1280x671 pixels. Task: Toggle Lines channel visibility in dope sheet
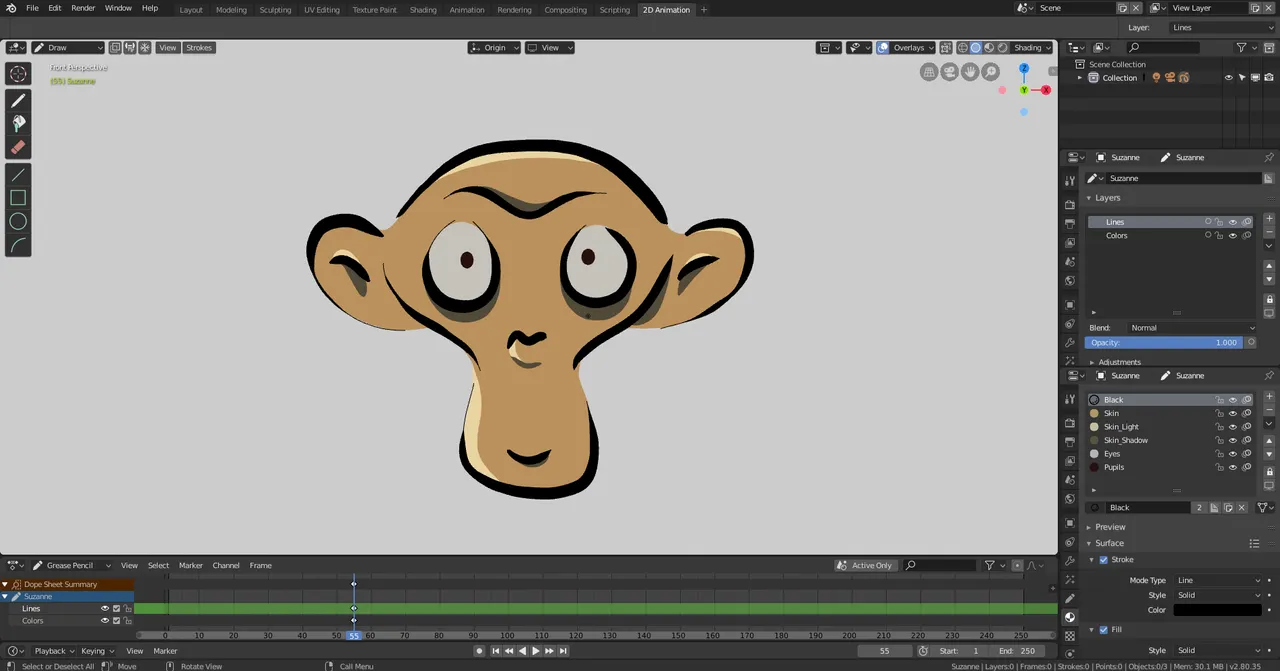(x=105, y=608)
